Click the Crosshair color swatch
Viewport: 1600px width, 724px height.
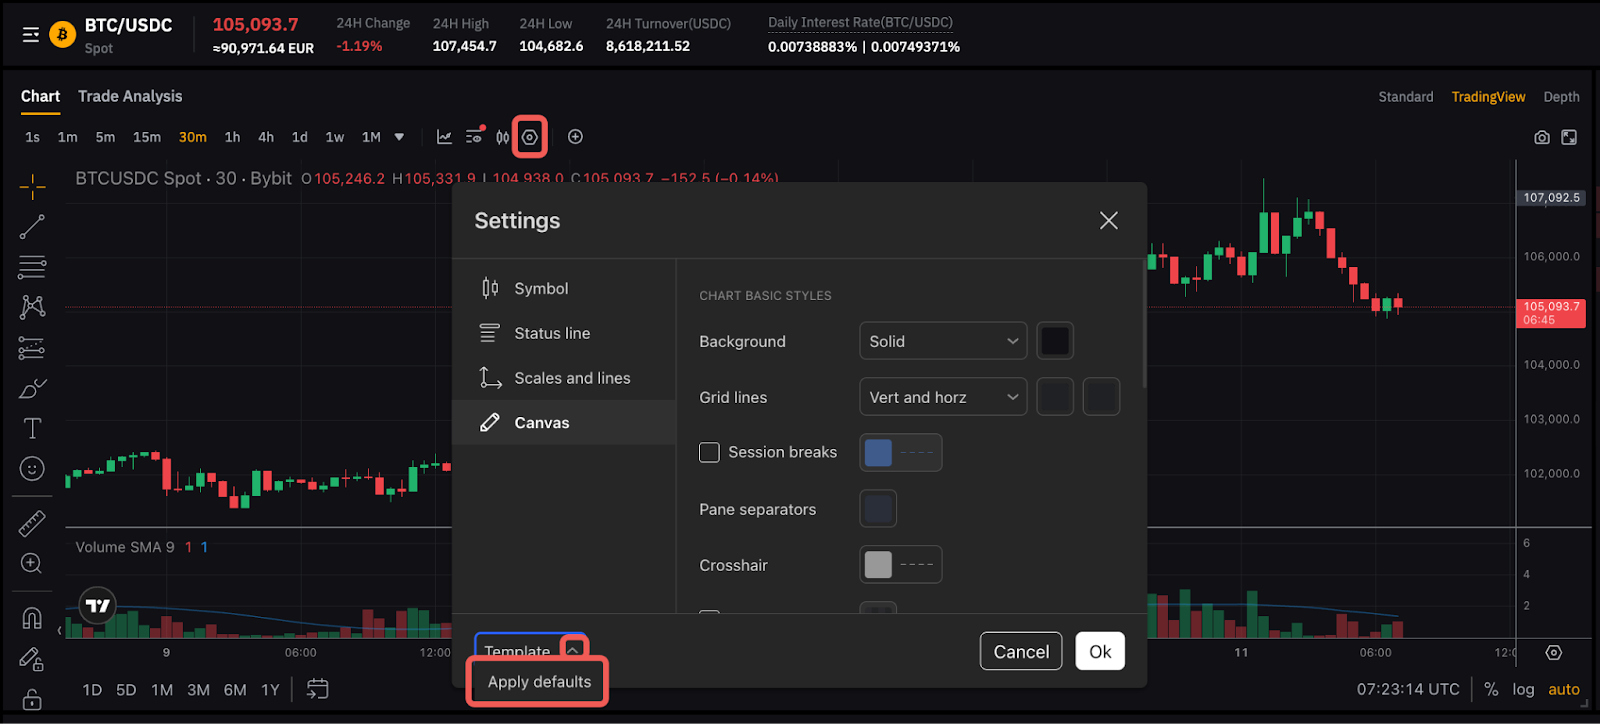click(878, 565)
